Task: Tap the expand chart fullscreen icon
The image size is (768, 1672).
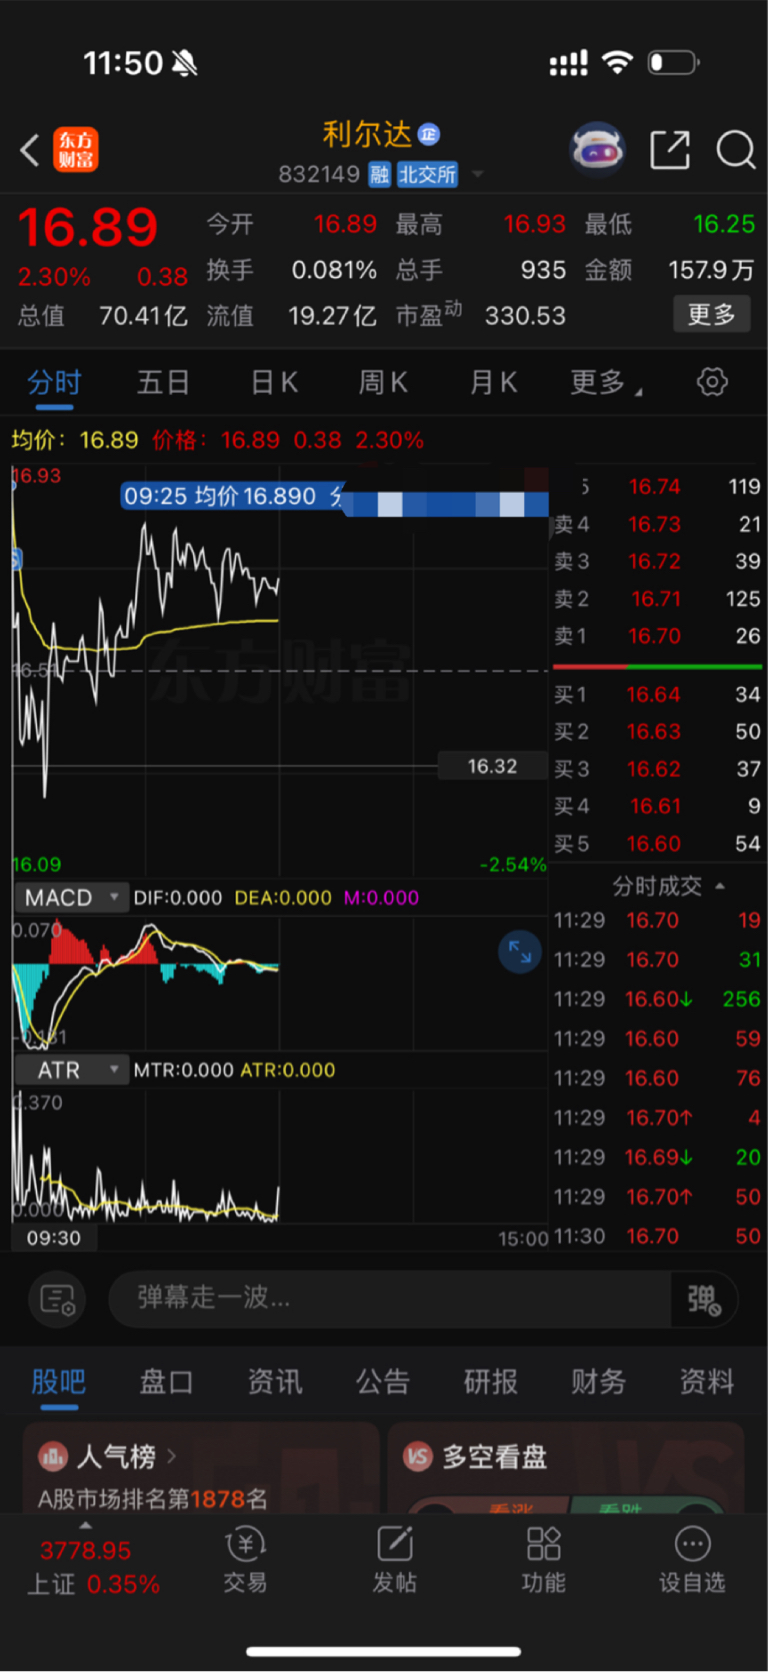Action: pyautogui.click(x=520, y=951)
